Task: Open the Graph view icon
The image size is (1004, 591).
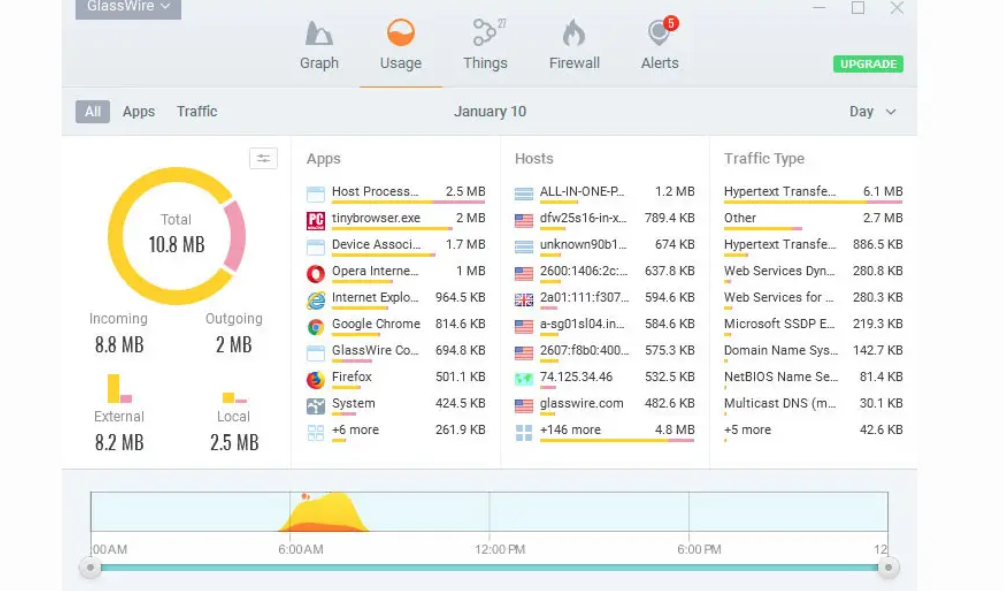Action: pos(319,34)
